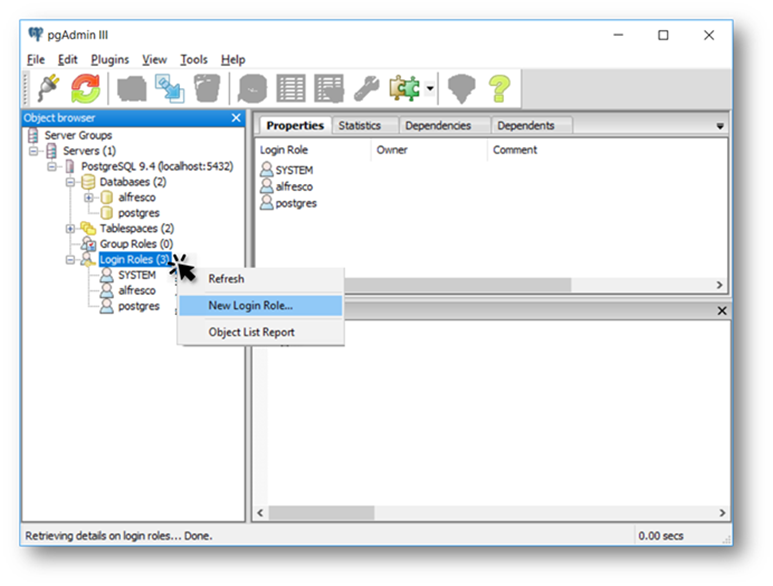This screenshot has width=773, height=586.
Task: Switch to the Dependencies tab
Action: click(438, 126)
